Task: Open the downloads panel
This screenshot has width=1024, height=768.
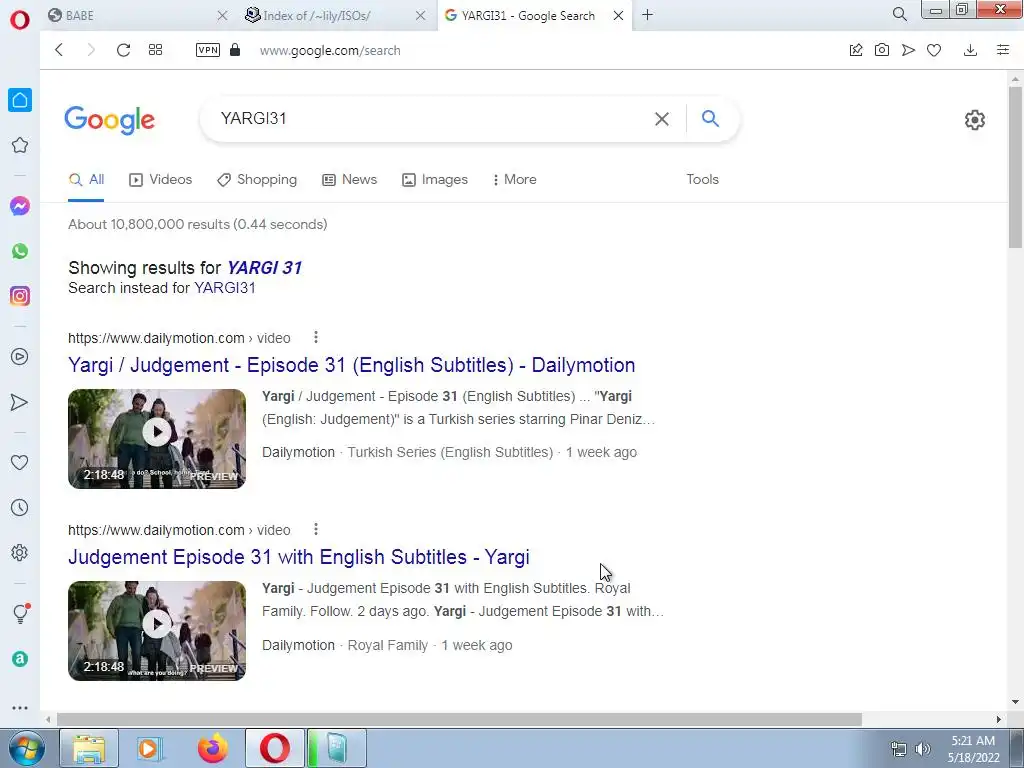Action: (970, 50)
